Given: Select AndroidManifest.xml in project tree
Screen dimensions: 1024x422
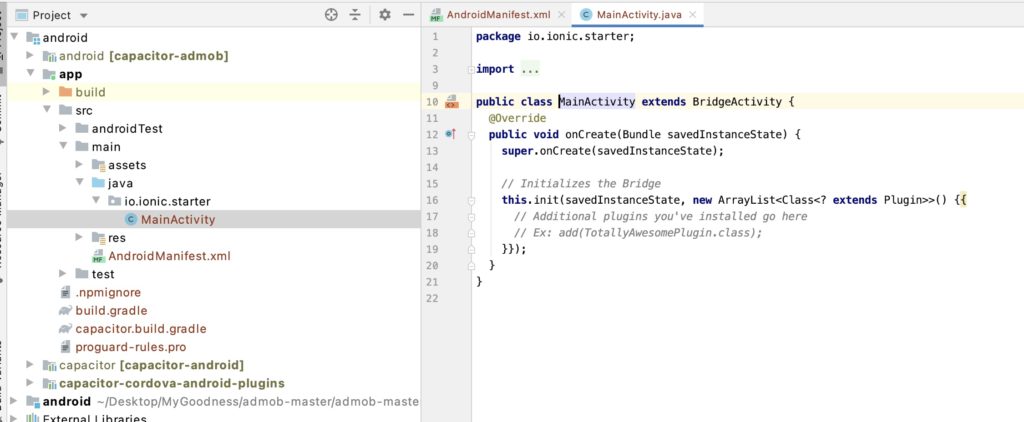Looking at the screenshot, I should [x=169, y=256].
